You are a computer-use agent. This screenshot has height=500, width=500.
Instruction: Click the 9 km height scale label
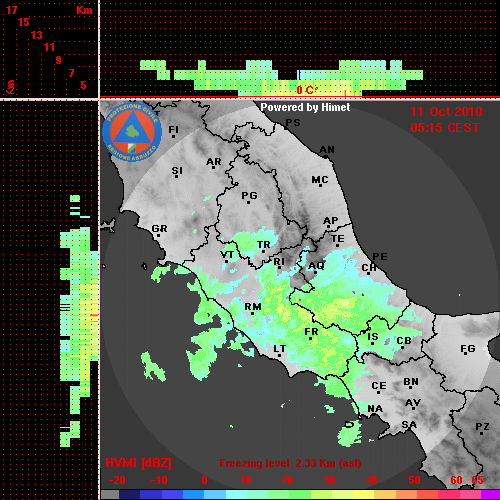click(x=58, y=60)
